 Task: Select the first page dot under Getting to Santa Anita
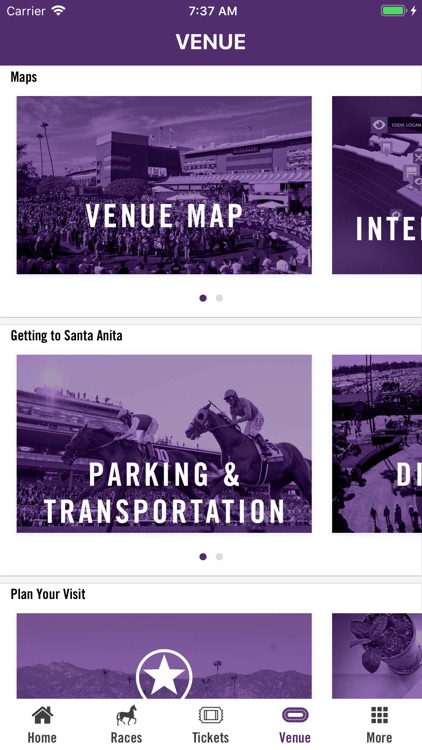[x=203, y=556]
